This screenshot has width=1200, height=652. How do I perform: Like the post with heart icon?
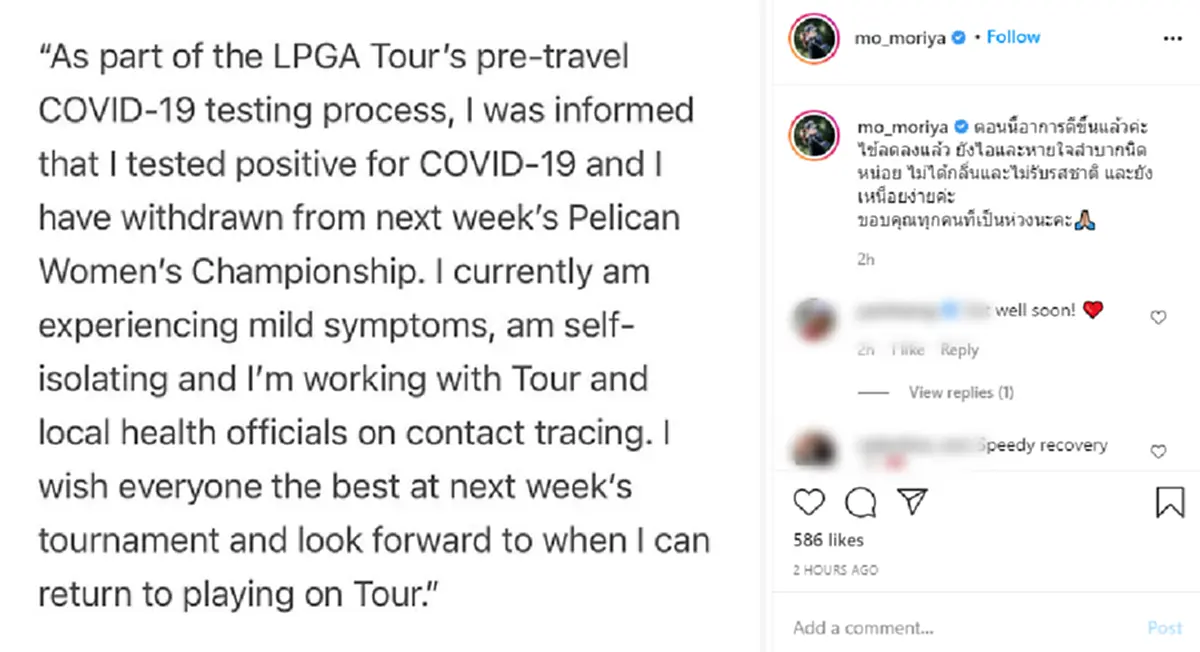808,501
